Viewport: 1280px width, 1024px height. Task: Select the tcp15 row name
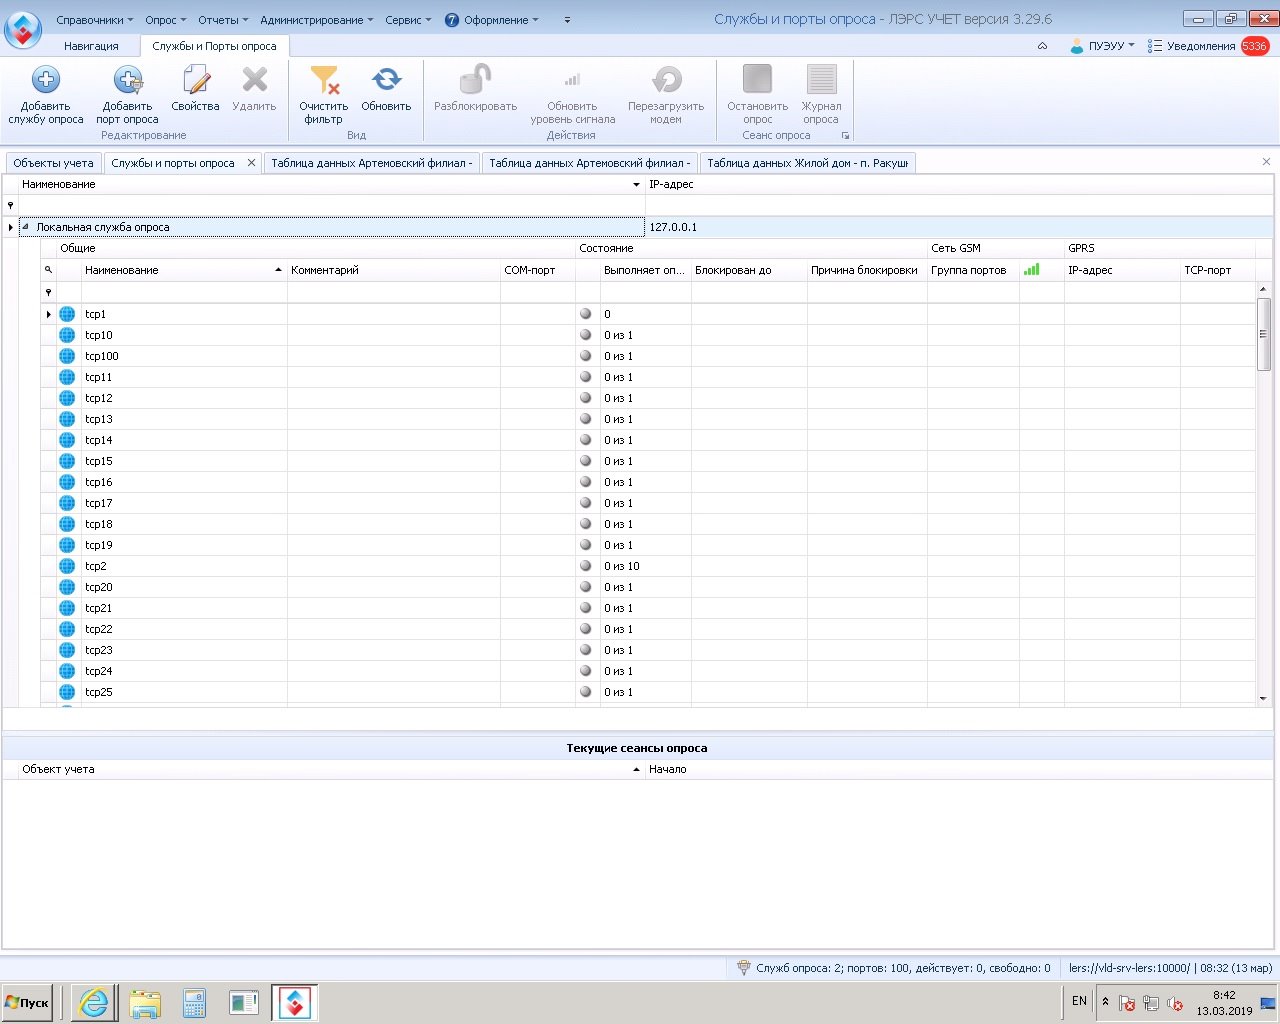(99, 461)
